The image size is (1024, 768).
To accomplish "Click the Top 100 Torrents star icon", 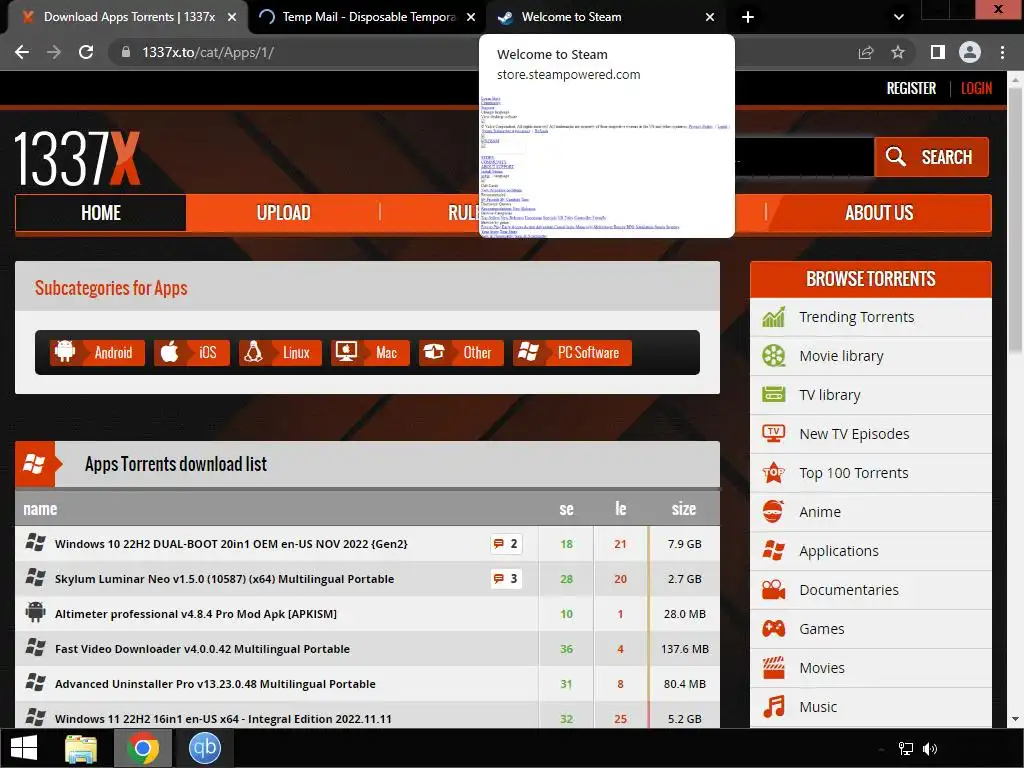I will tap(773, 473).
